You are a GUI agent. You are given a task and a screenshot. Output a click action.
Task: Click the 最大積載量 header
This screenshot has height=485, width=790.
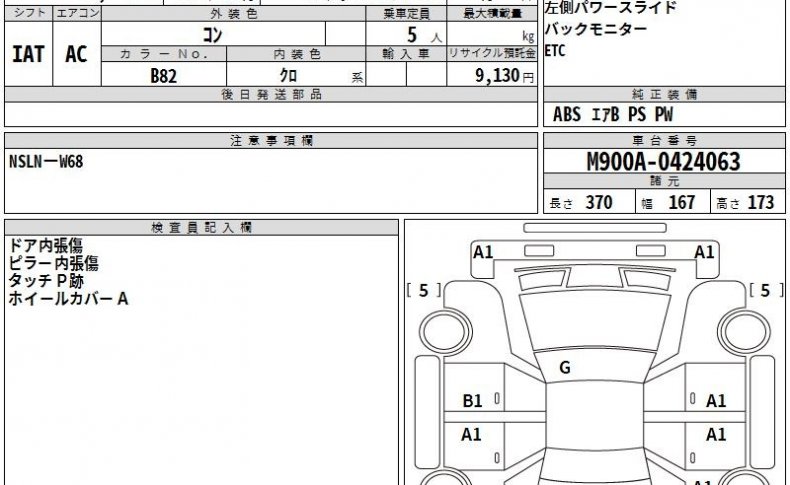[x=492, y=14]
